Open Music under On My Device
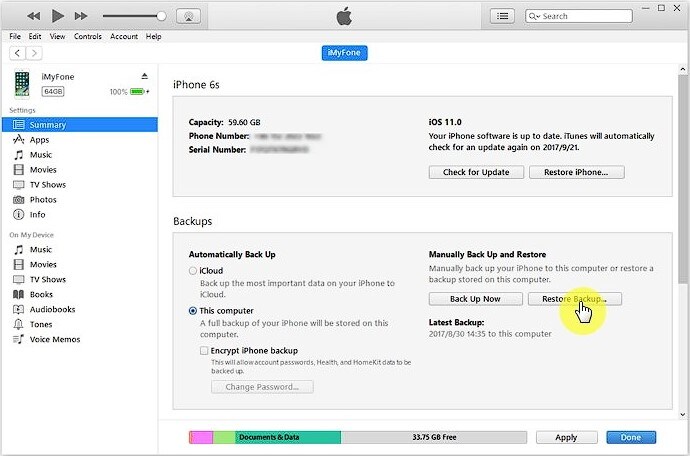Image resolution: width=690 pixels, height=456 pixels. coord(79,250)
